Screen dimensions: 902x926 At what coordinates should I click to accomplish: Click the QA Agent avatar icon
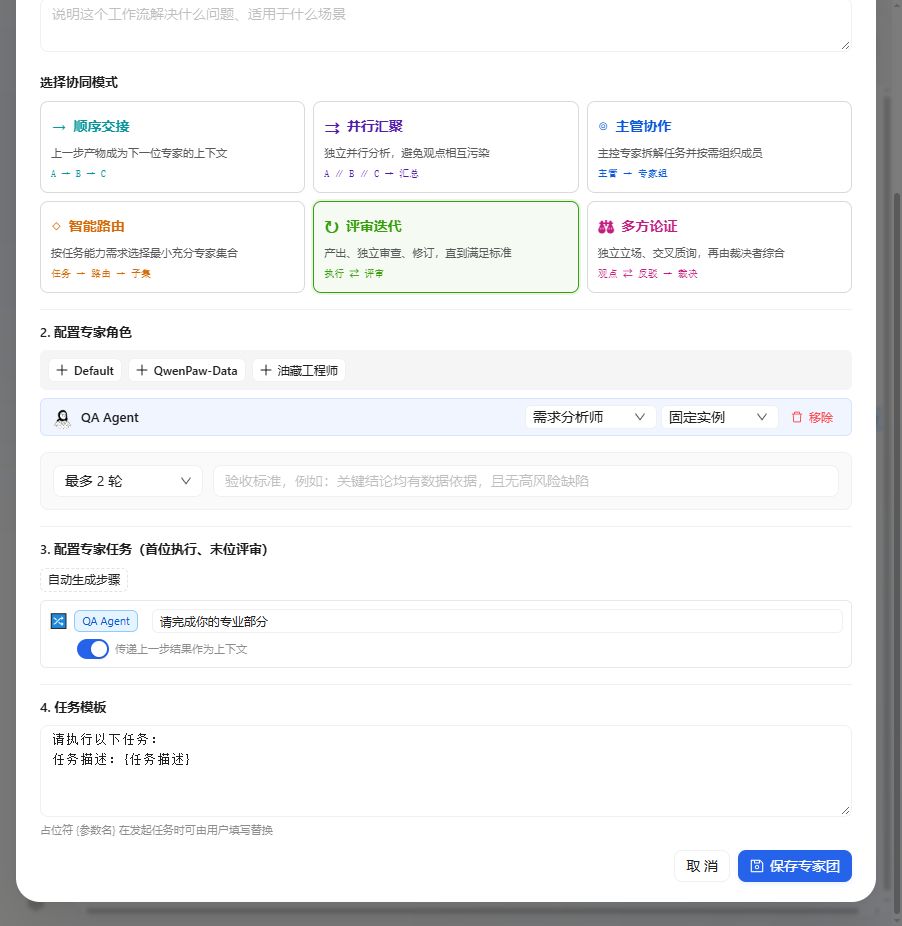point(63,418)
